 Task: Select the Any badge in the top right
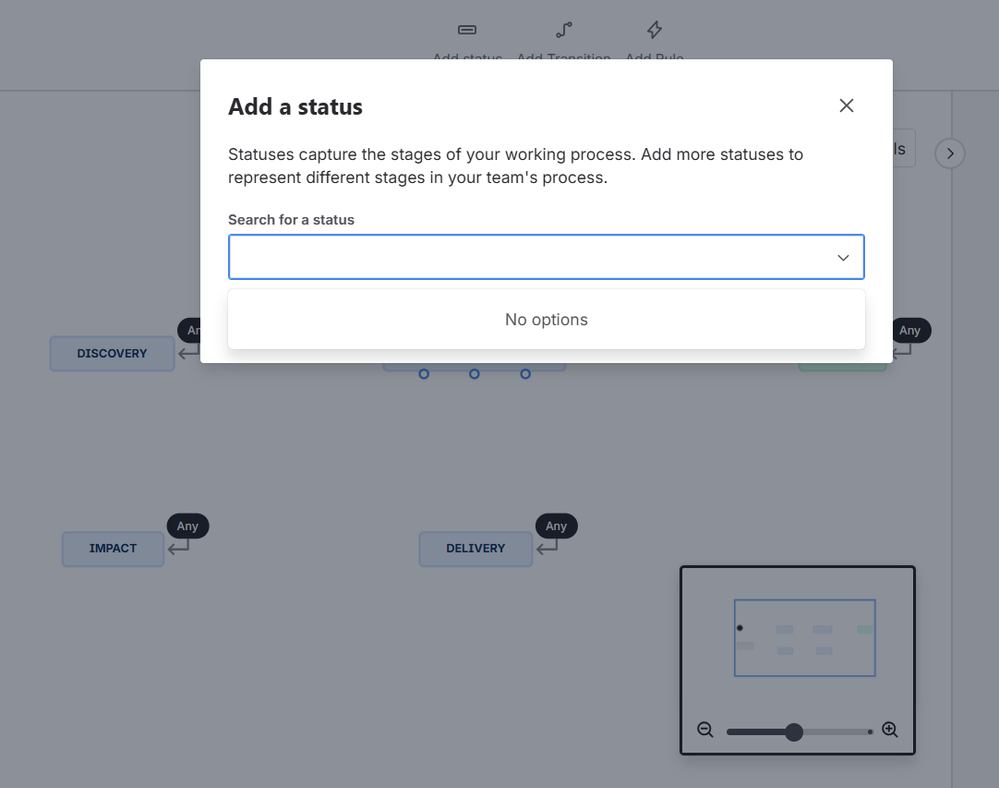click(910, 330)
